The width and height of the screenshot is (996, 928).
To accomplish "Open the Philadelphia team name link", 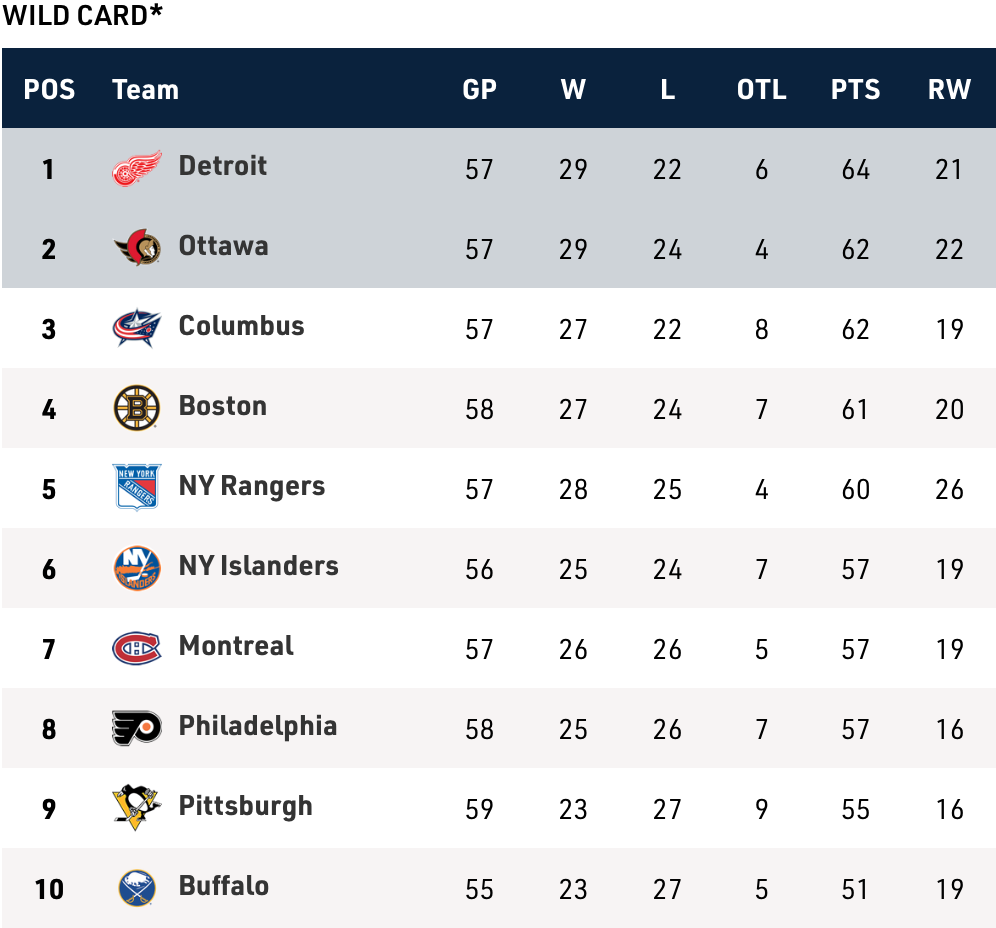I will point(257,725).
